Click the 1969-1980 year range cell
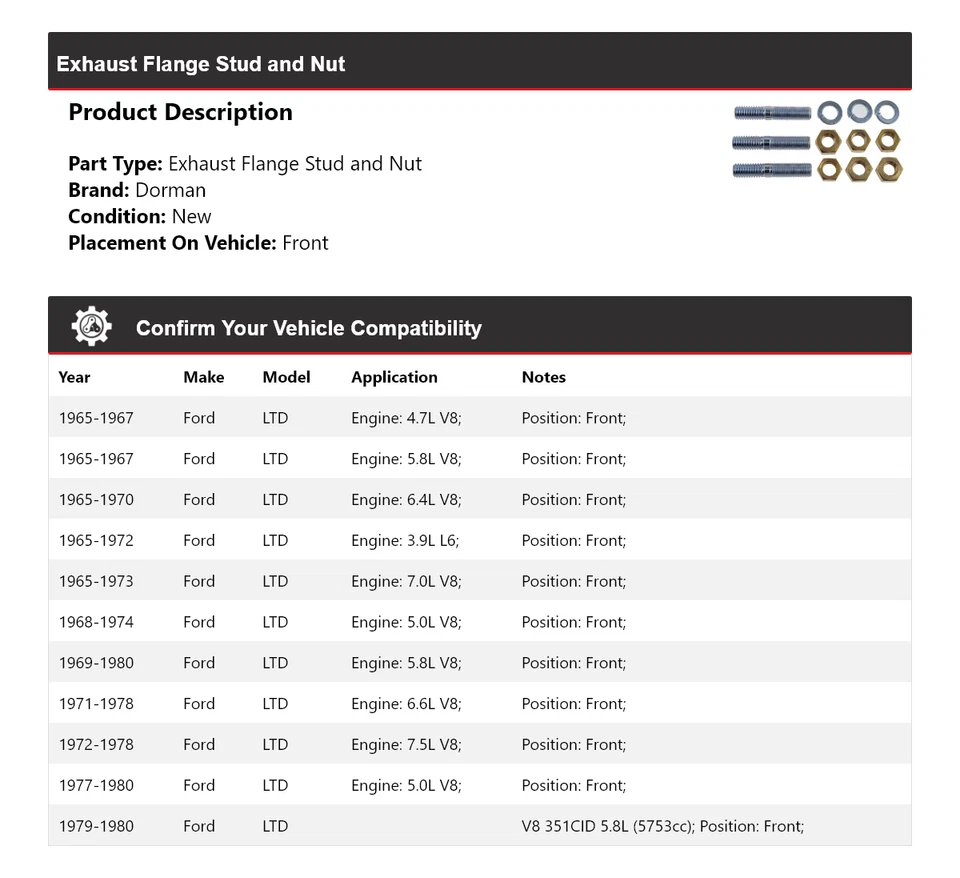 pos(96,663)
